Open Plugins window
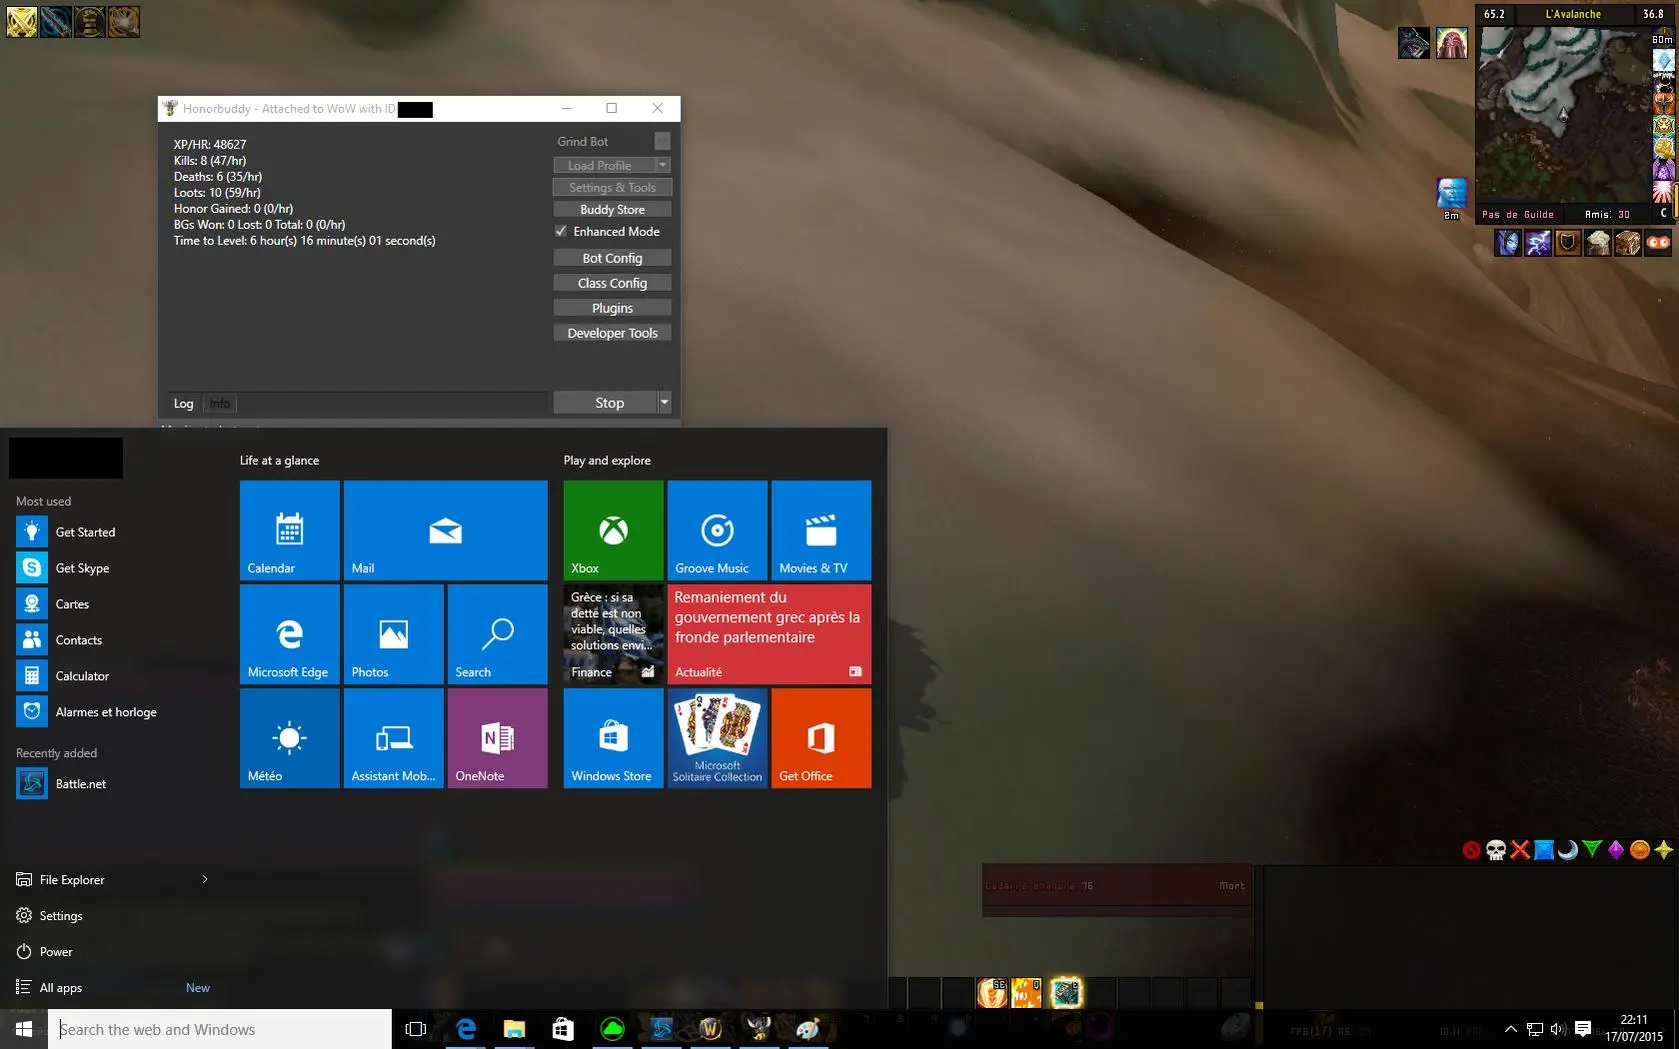Image resolution: width=1679 pixels, height=1049 pixels. click(x=612, y=308)
